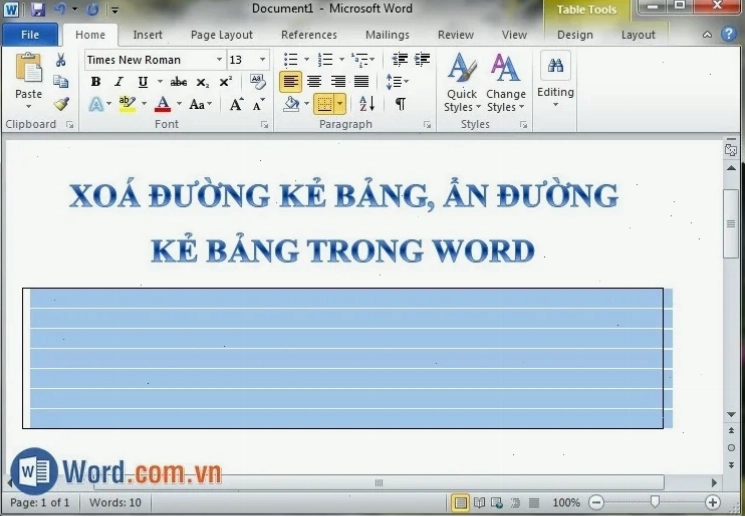Screen dimensions: 745x517
Task: Open Paragraph dialog launcher
Action: pyautogui.click(x=427, y=125)
